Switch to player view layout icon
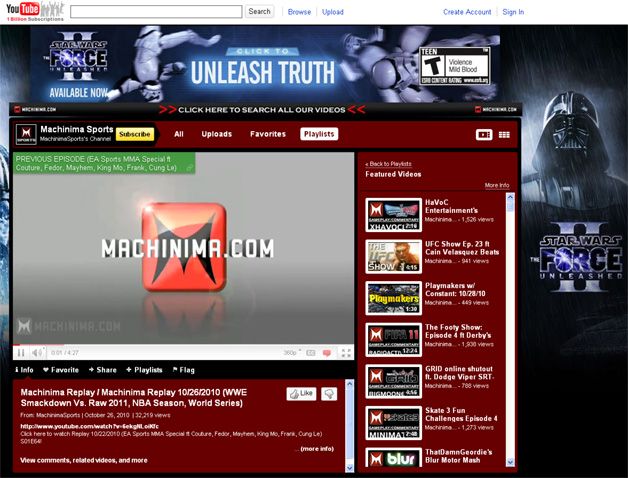The height and width of the screenshot is (478, 628). 483,134
